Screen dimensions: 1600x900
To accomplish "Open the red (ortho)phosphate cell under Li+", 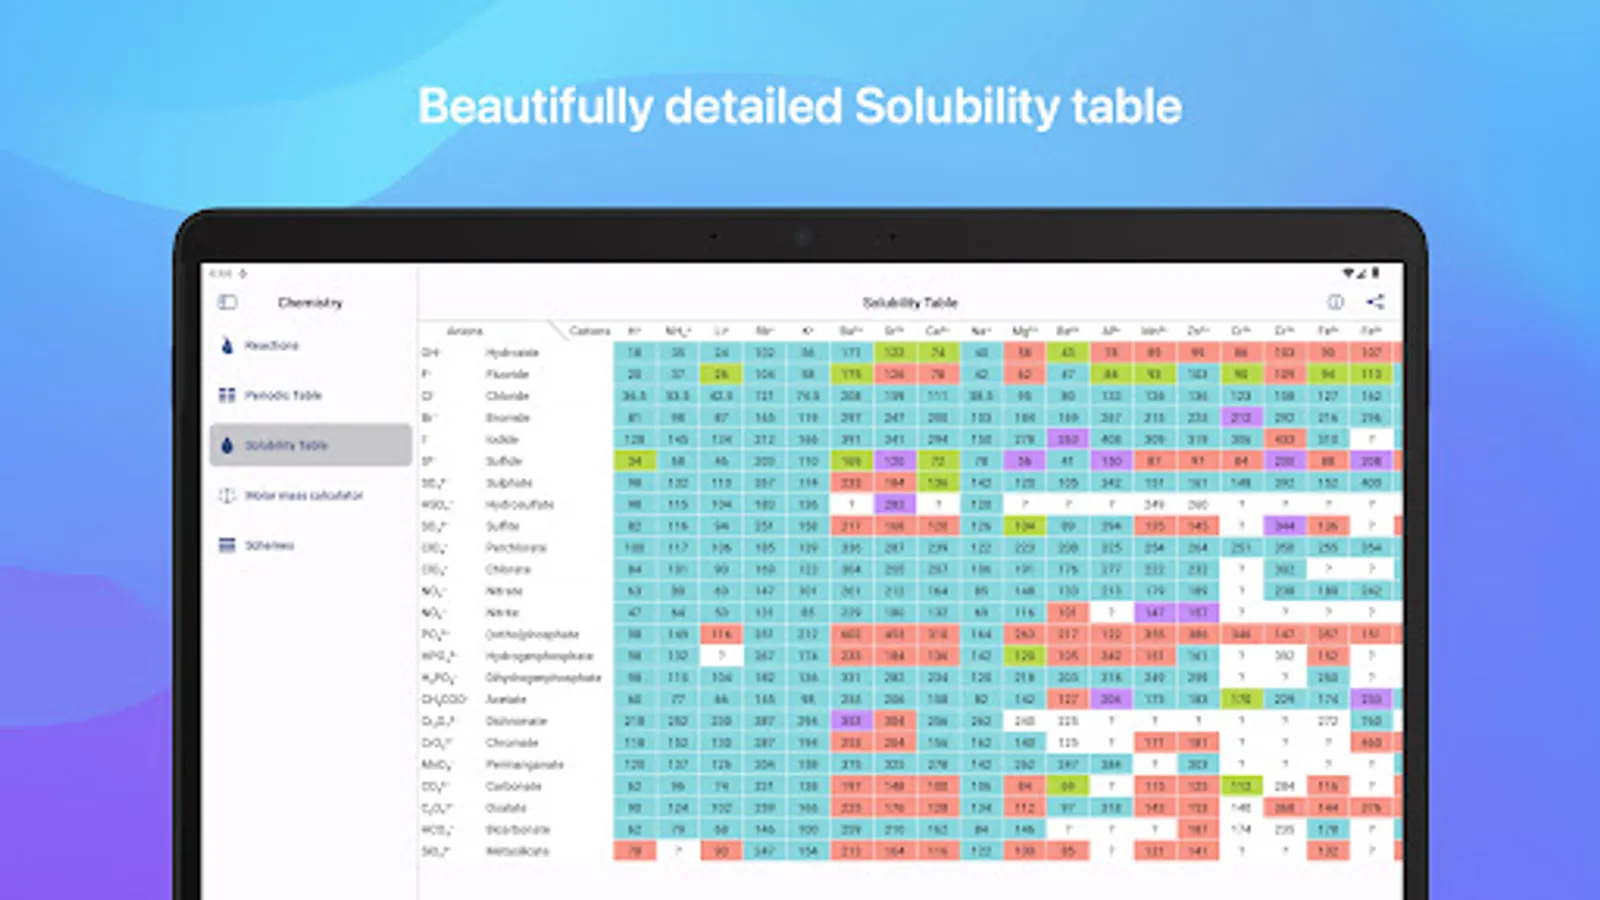I will 721,635.
